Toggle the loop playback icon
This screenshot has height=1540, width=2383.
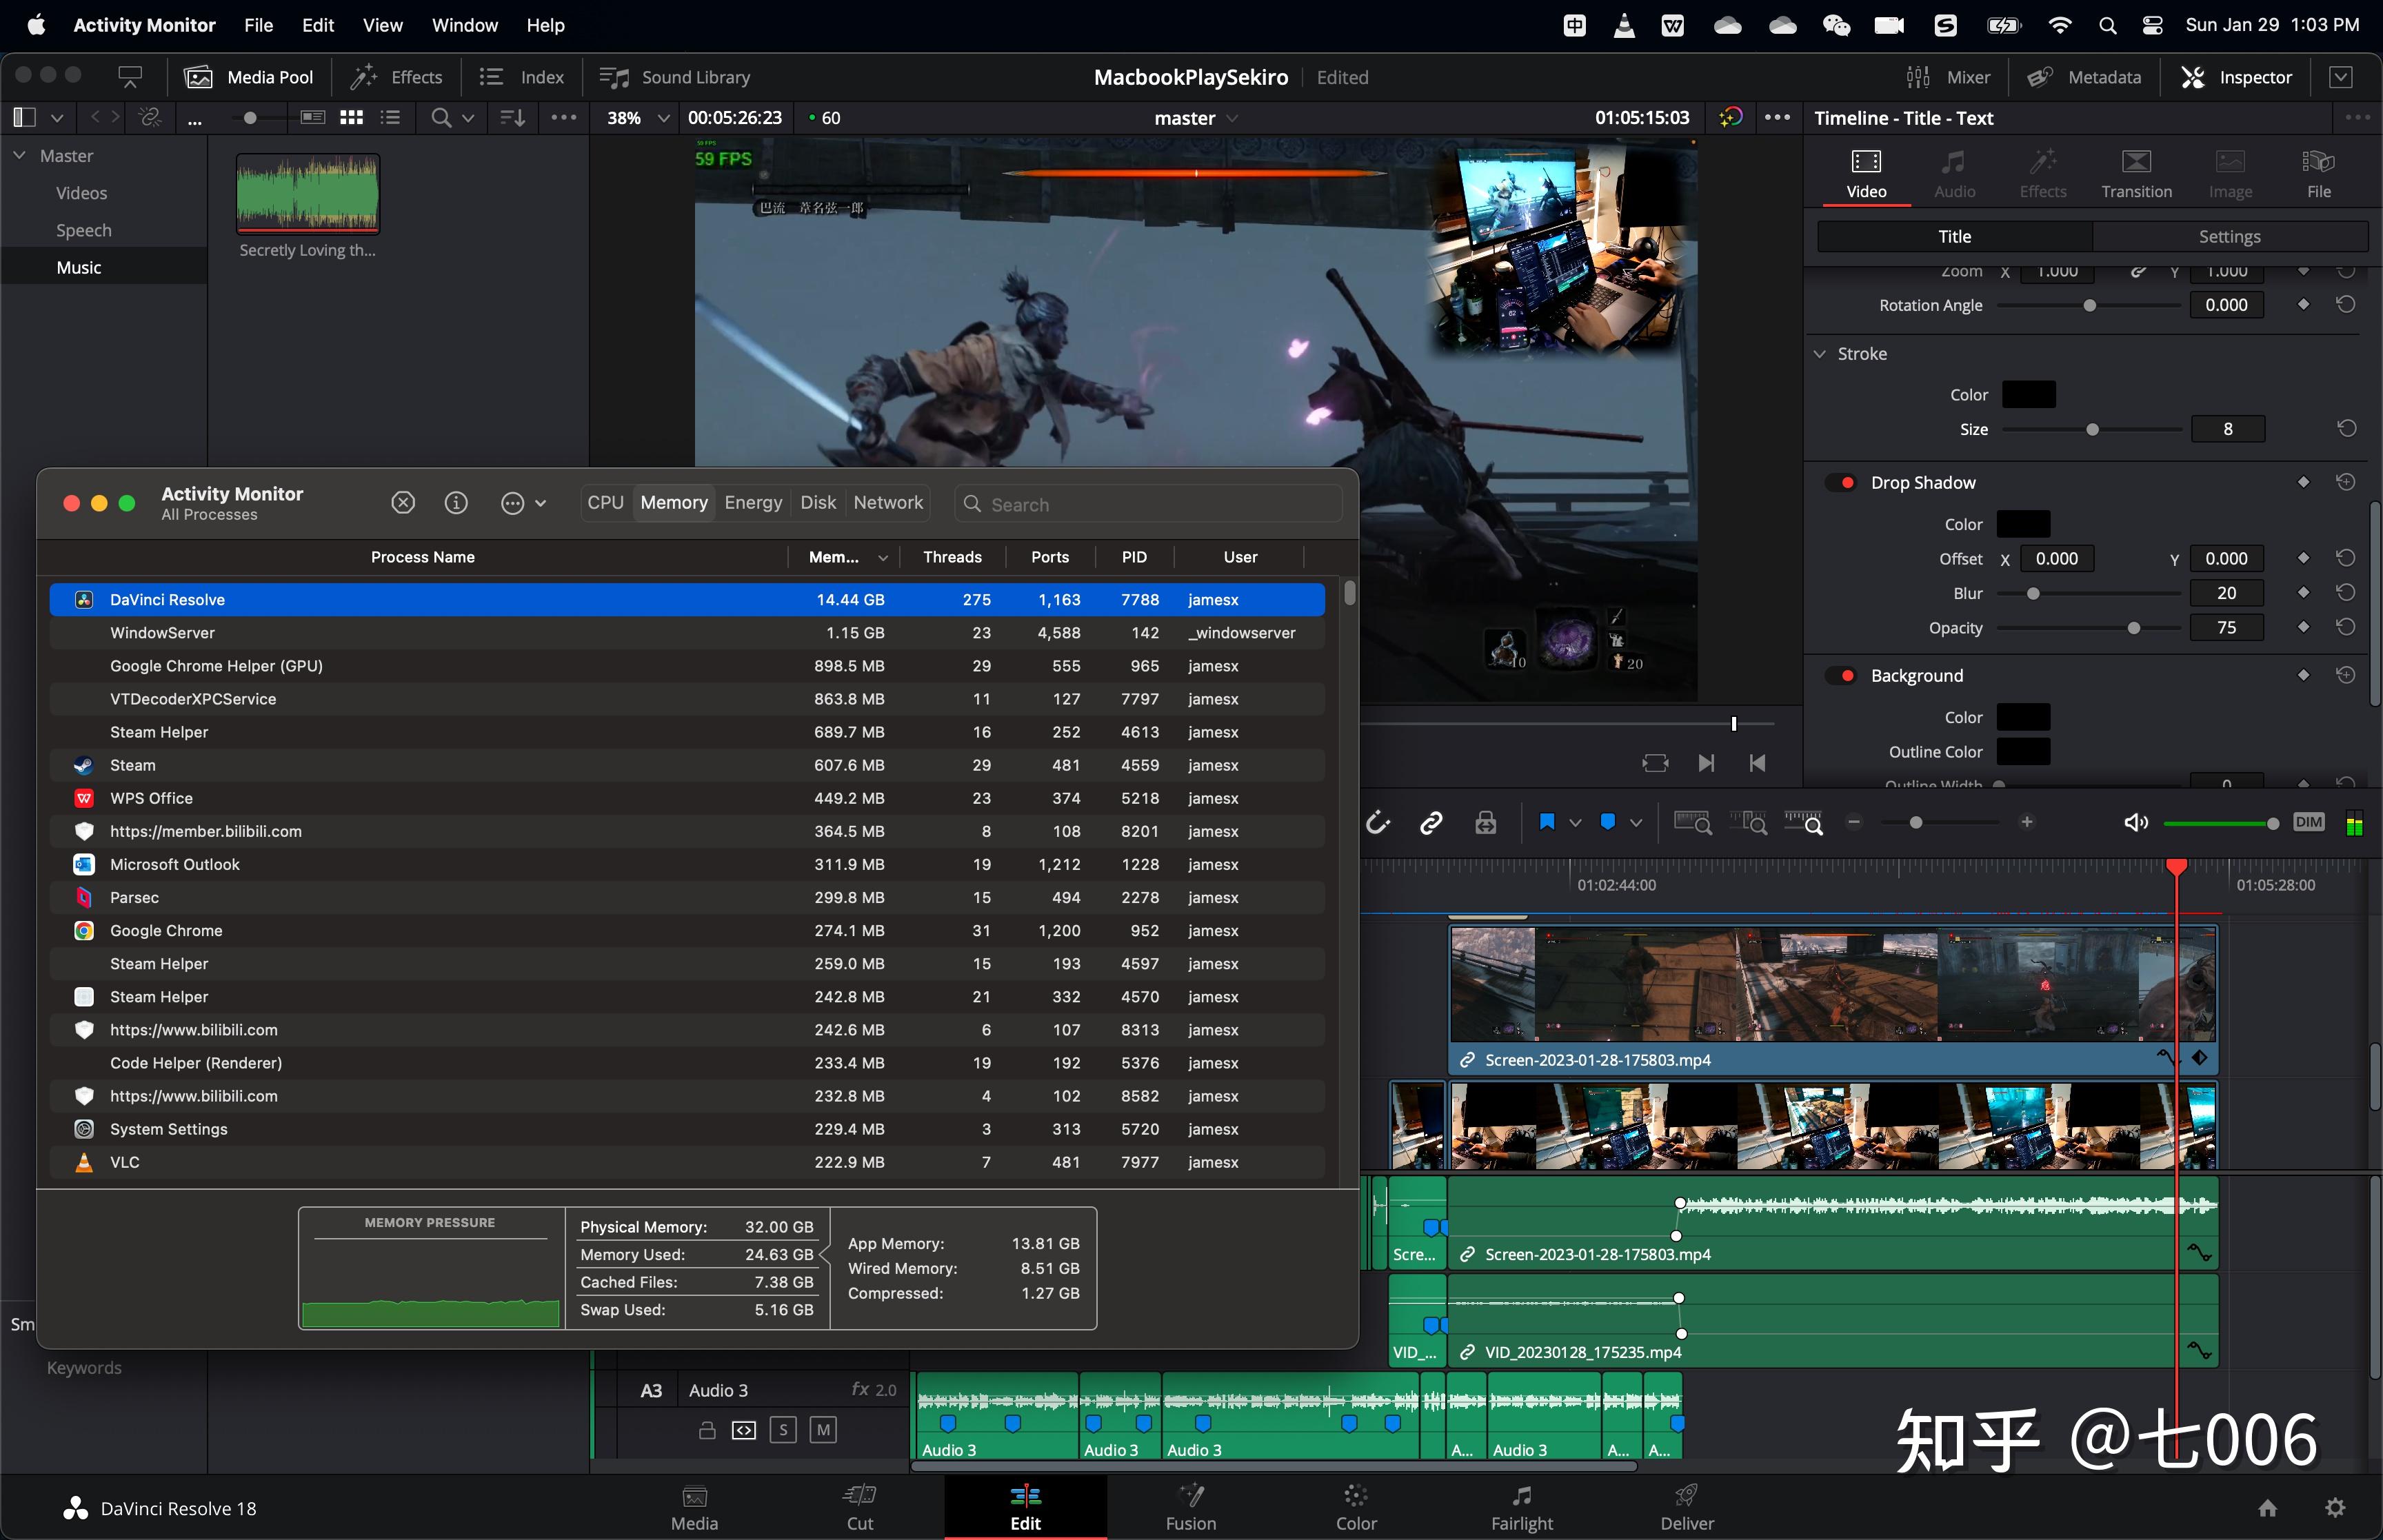tap(1655, 763)
